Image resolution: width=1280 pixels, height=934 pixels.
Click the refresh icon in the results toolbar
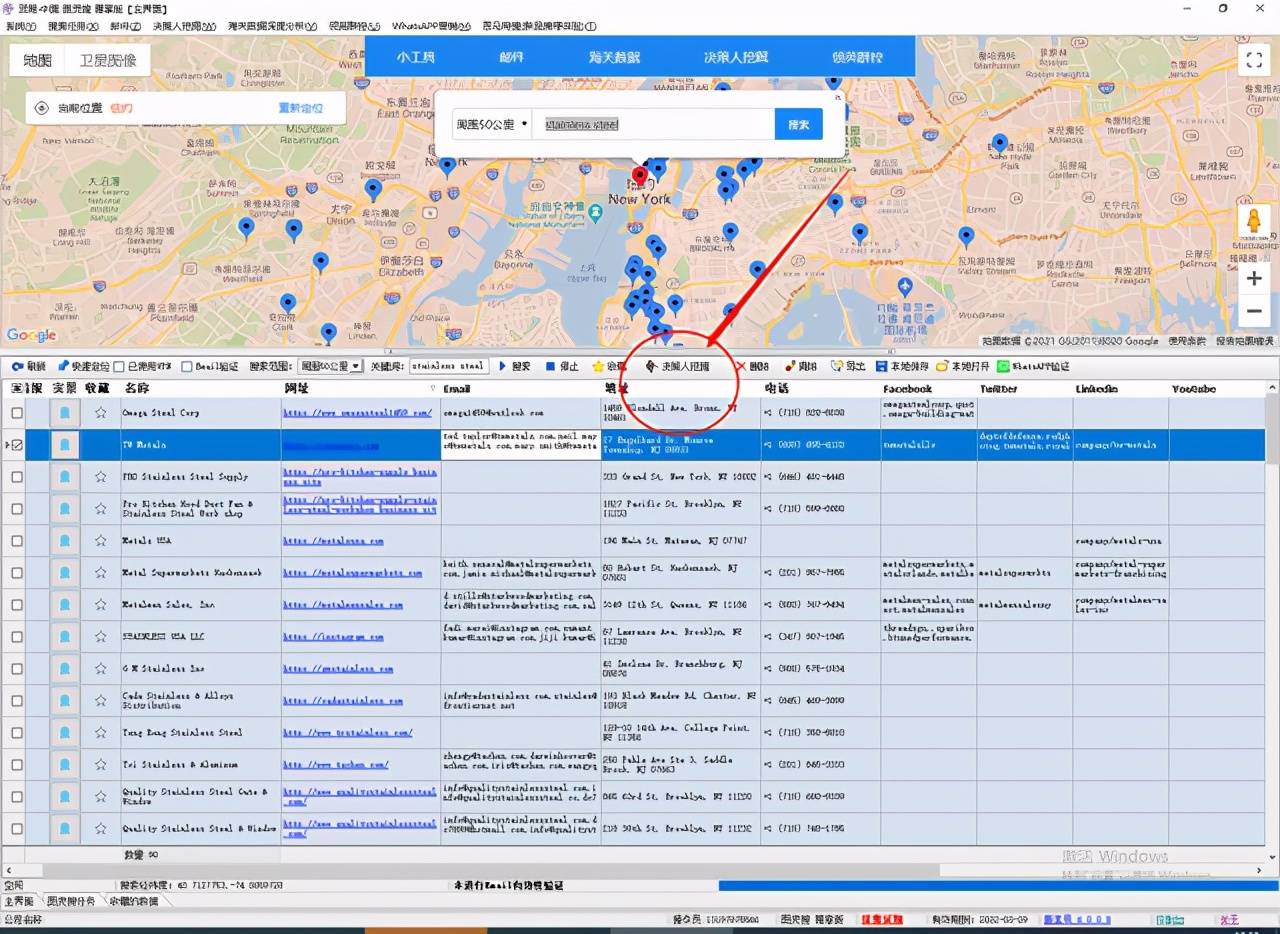17,367
